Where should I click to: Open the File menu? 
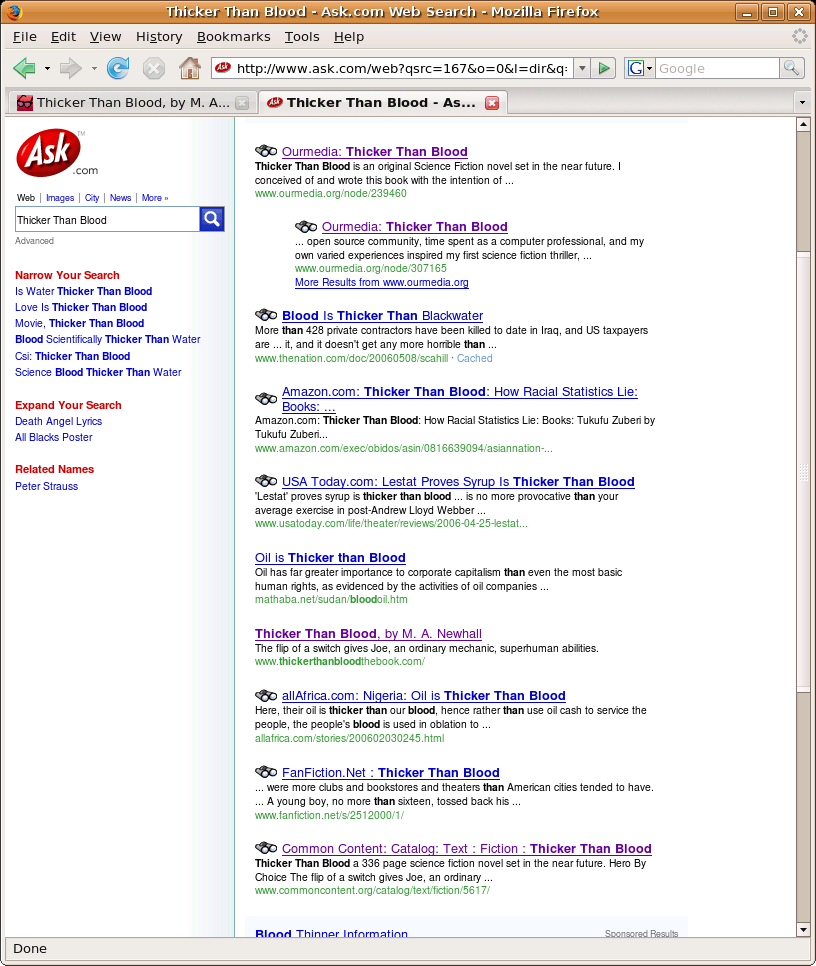tap(25, 37)
